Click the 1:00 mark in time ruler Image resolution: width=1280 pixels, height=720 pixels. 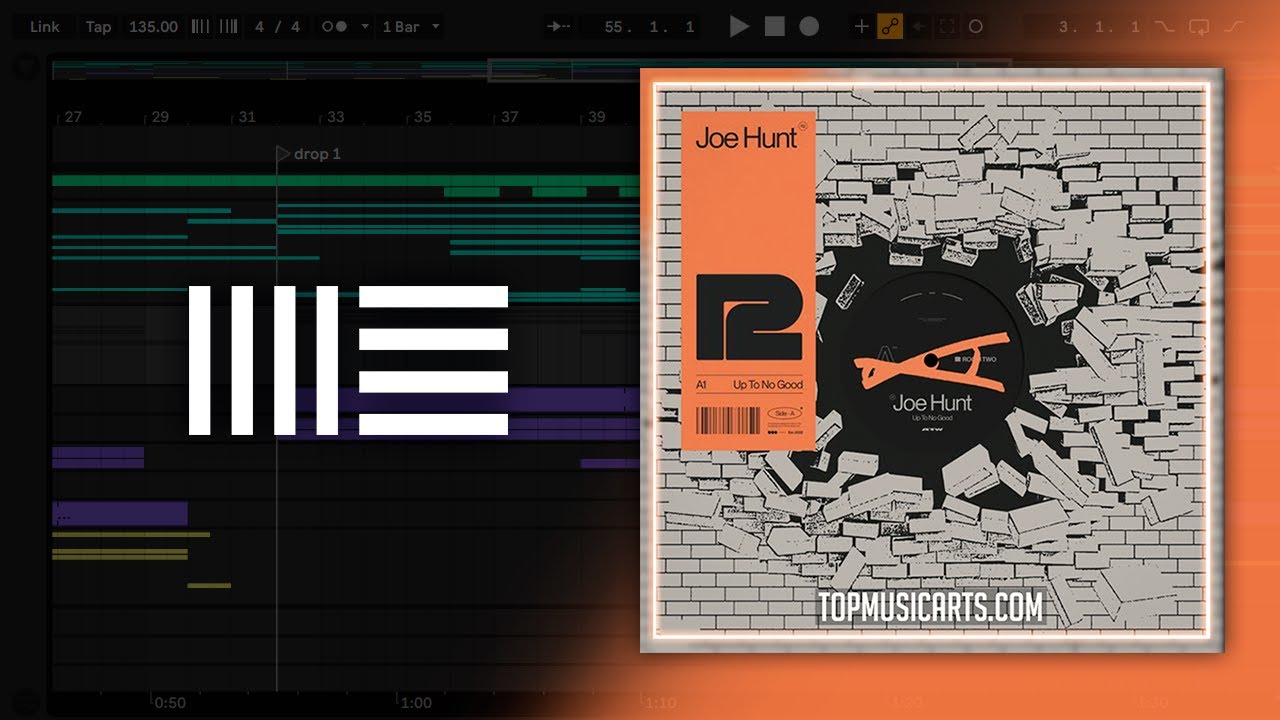click(x=416, y=702)
